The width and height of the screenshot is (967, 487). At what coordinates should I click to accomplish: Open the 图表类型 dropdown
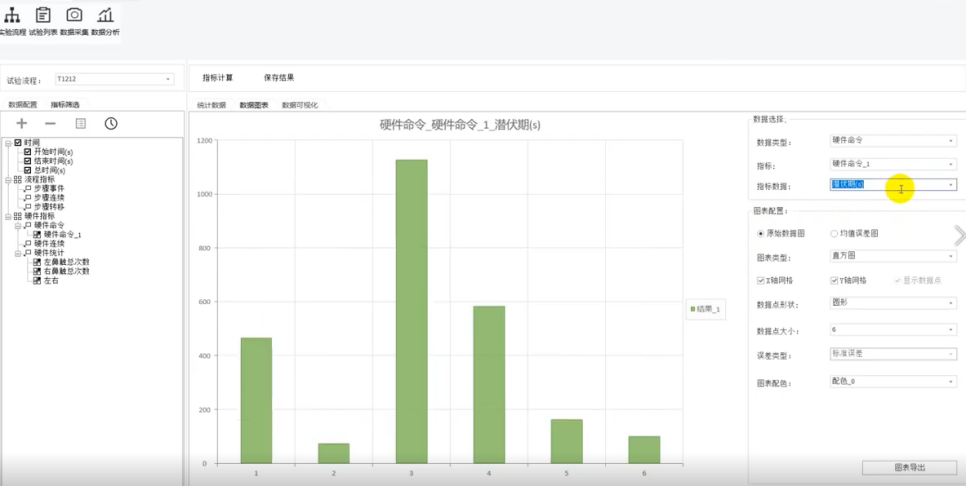coord(892,256)
